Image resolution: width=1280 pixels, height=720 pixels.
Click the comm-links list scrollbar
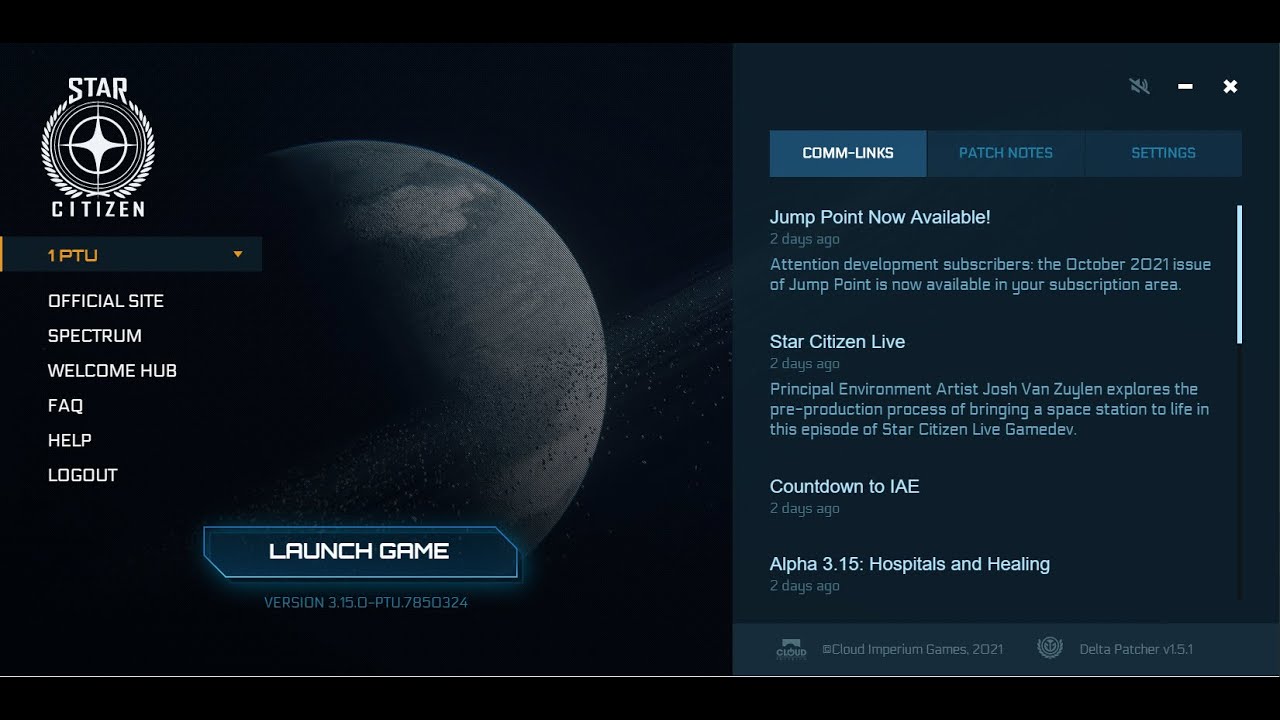click(x=1239, y=275)
